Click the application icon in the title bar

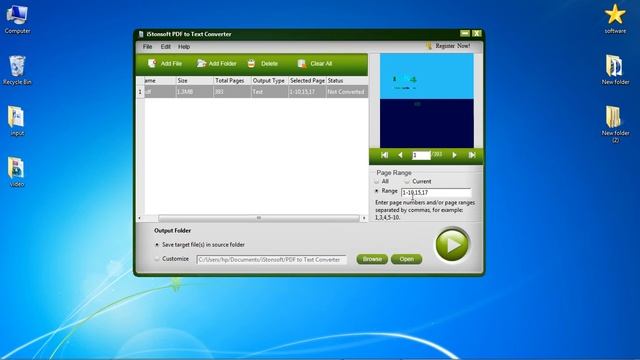pos(141,34)
